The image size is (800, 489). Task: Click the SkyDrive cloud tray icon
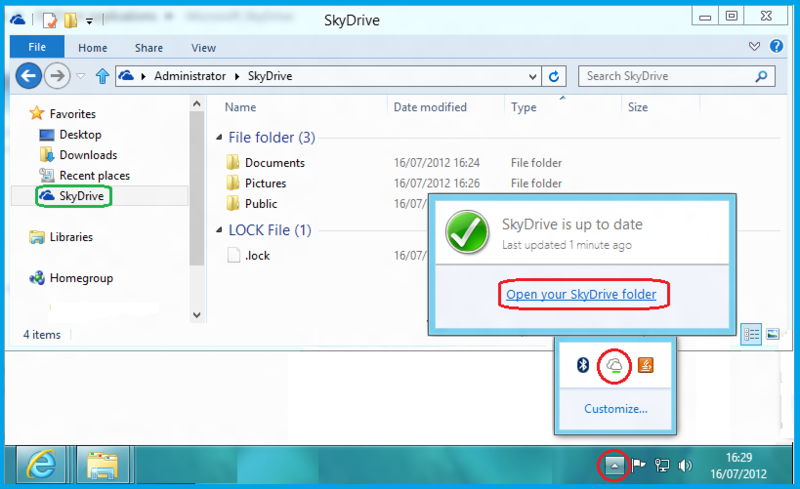click(614, 365)
